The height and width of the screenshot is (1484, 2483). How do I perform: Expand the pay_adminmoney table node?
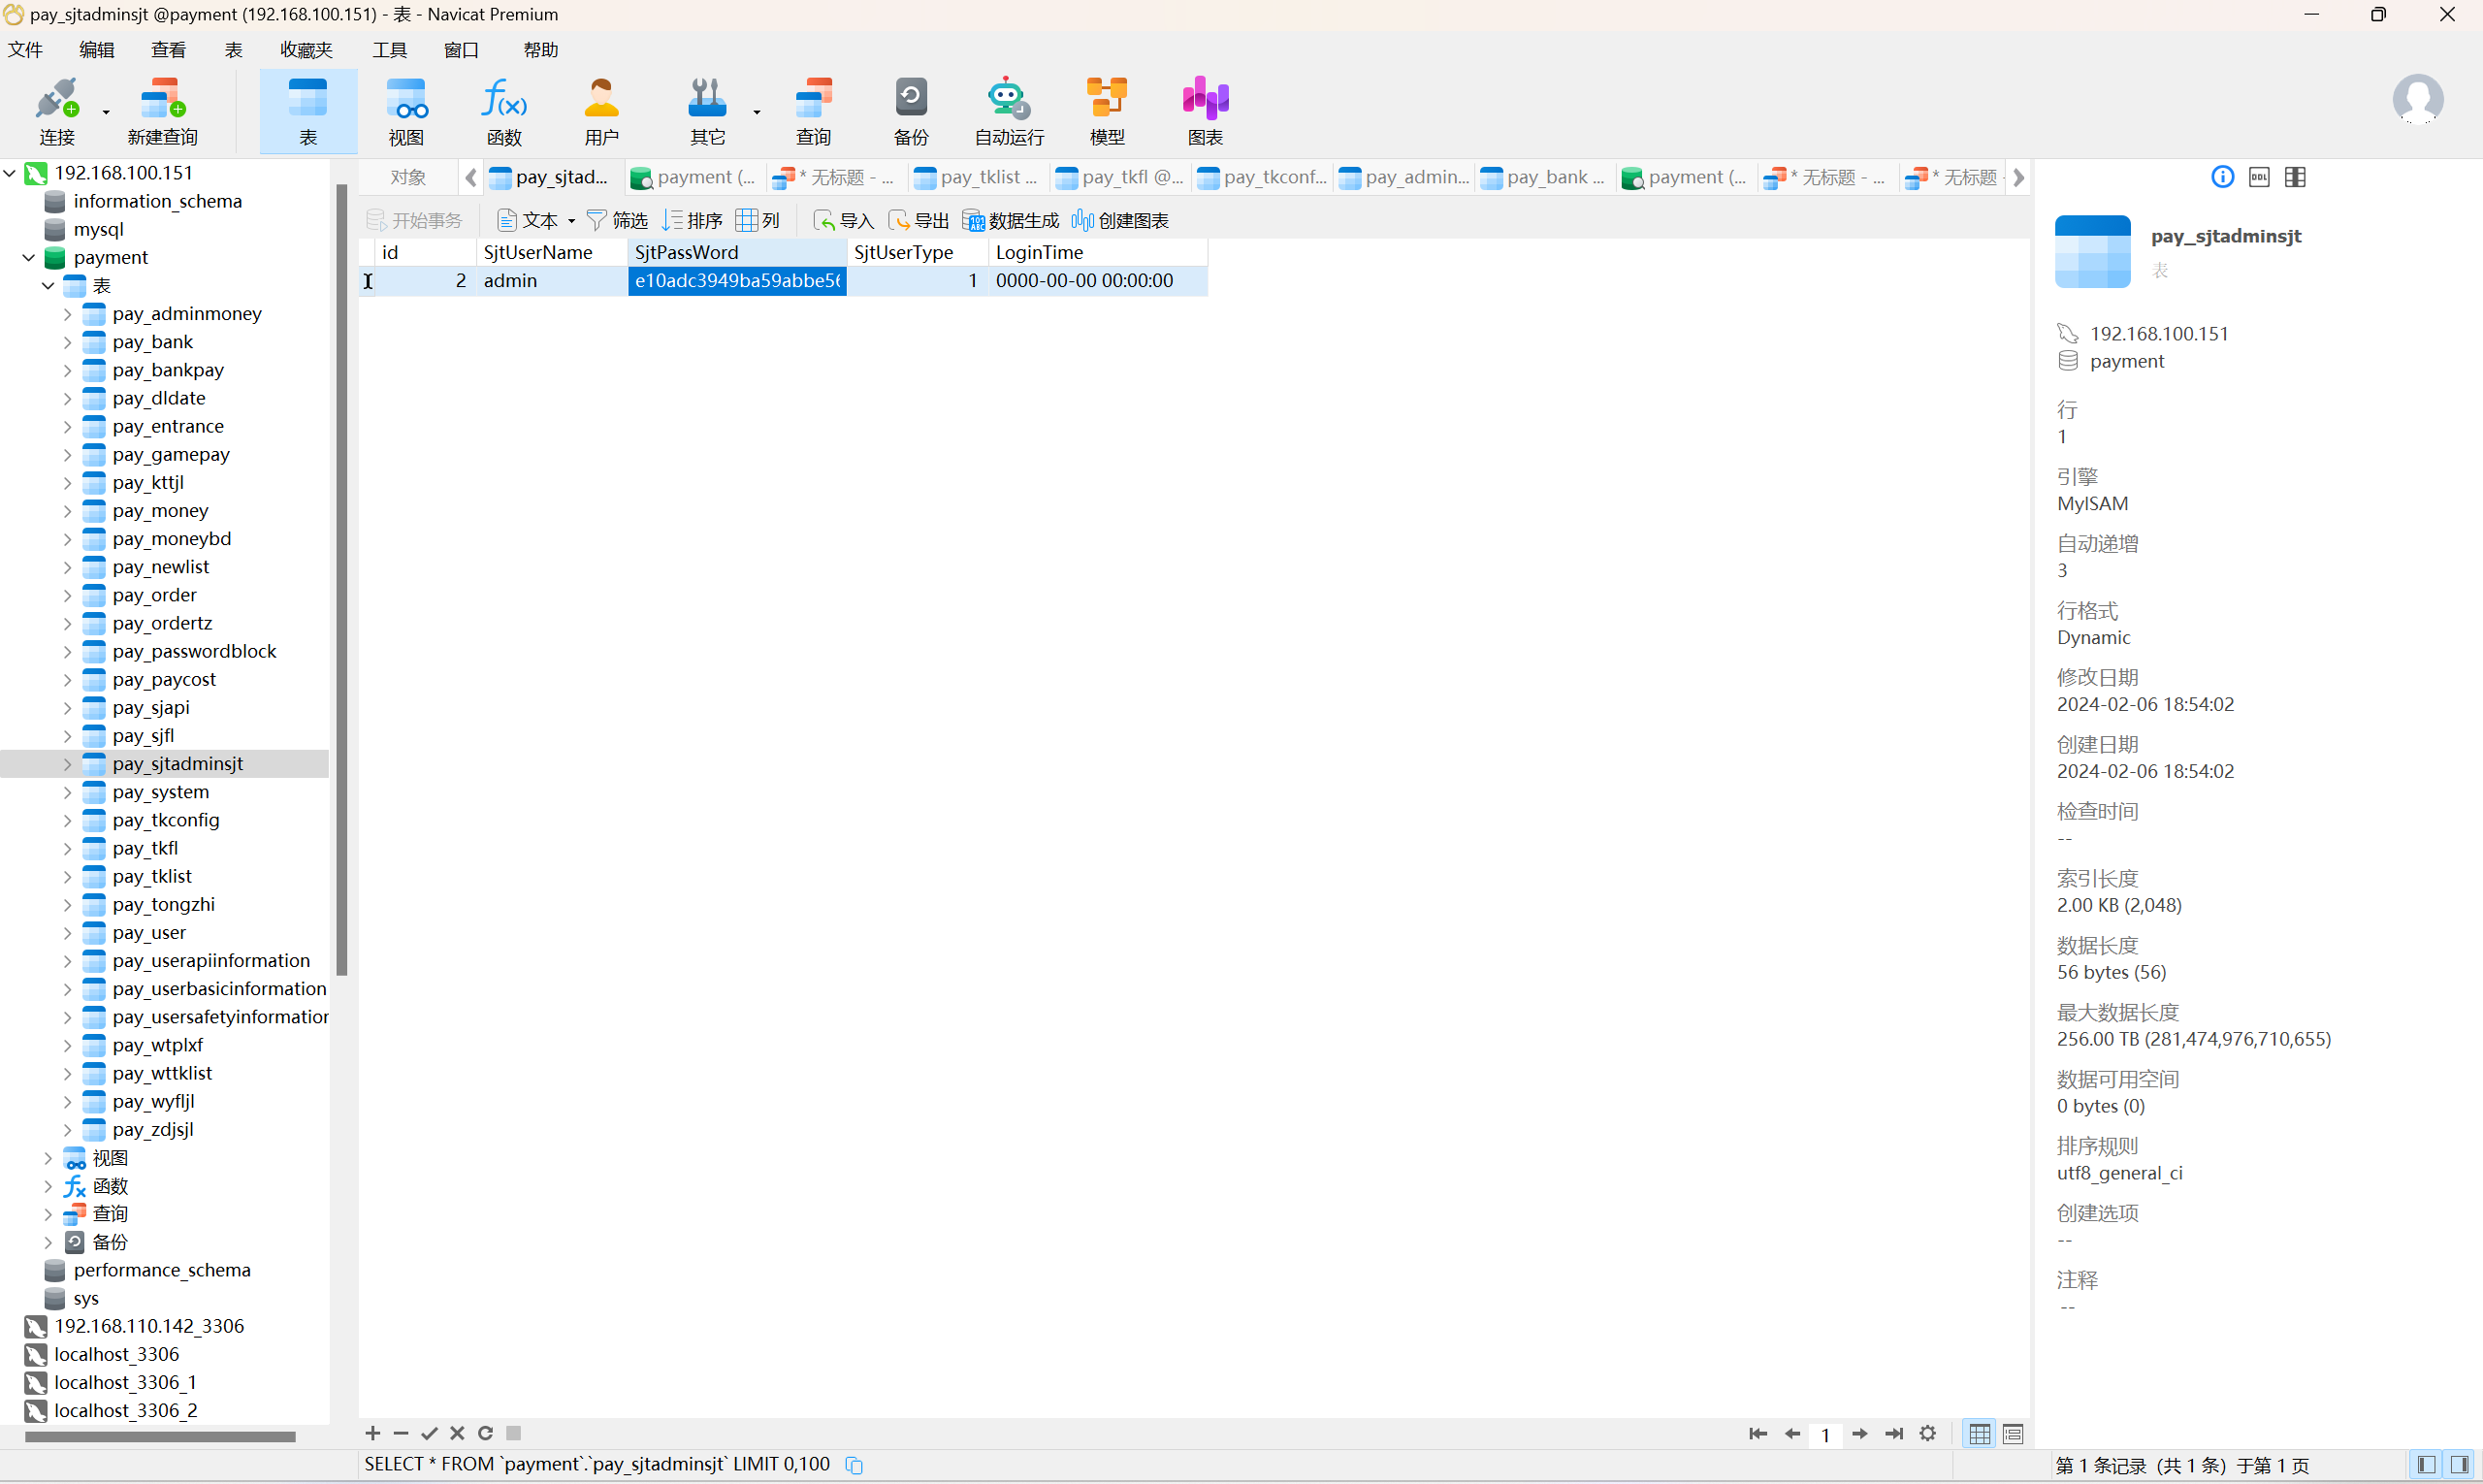[67, 314]
